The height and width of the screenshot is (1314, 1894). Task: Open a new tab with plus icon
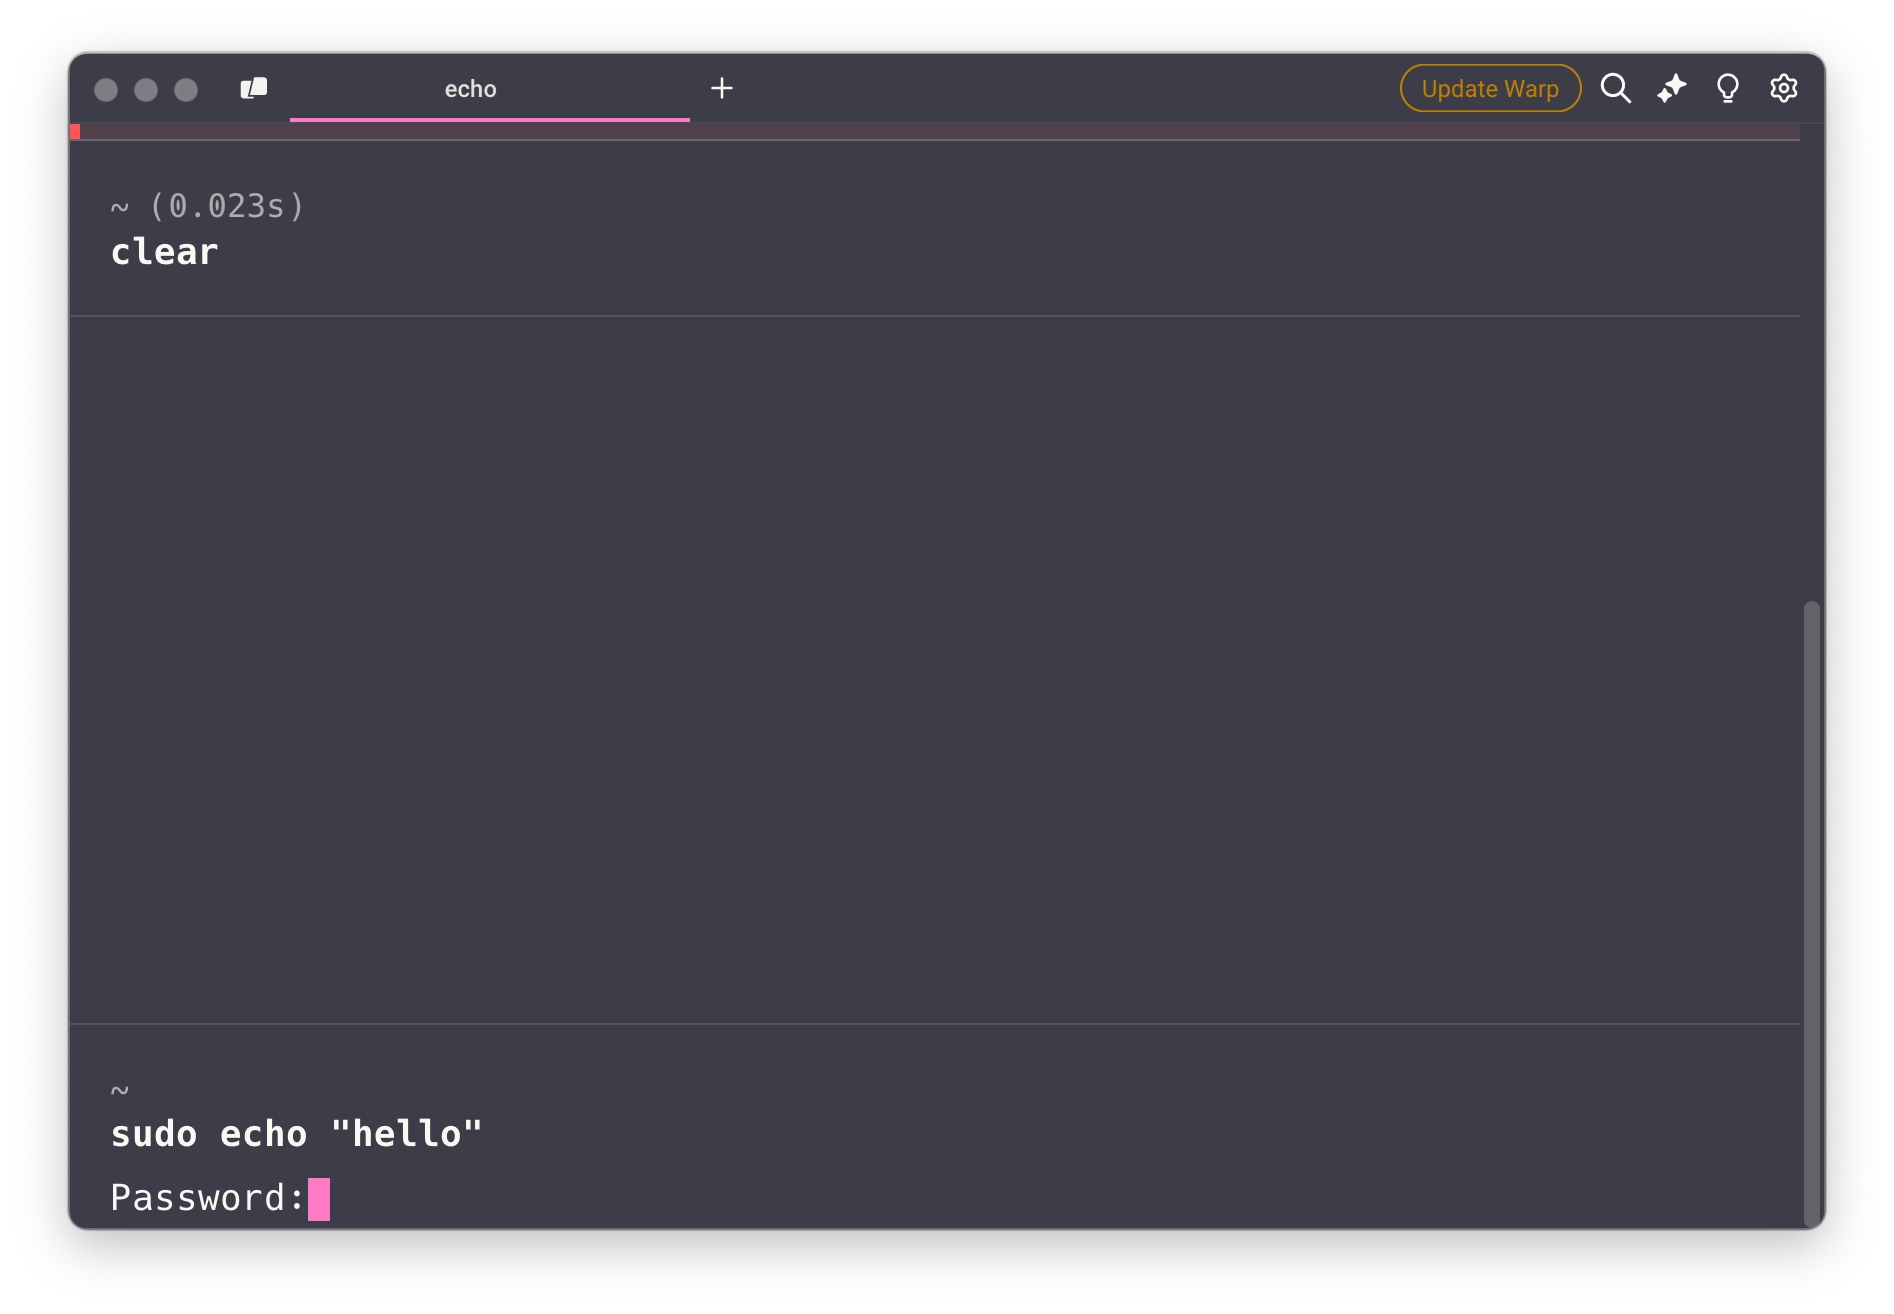(x=721, y=89)
